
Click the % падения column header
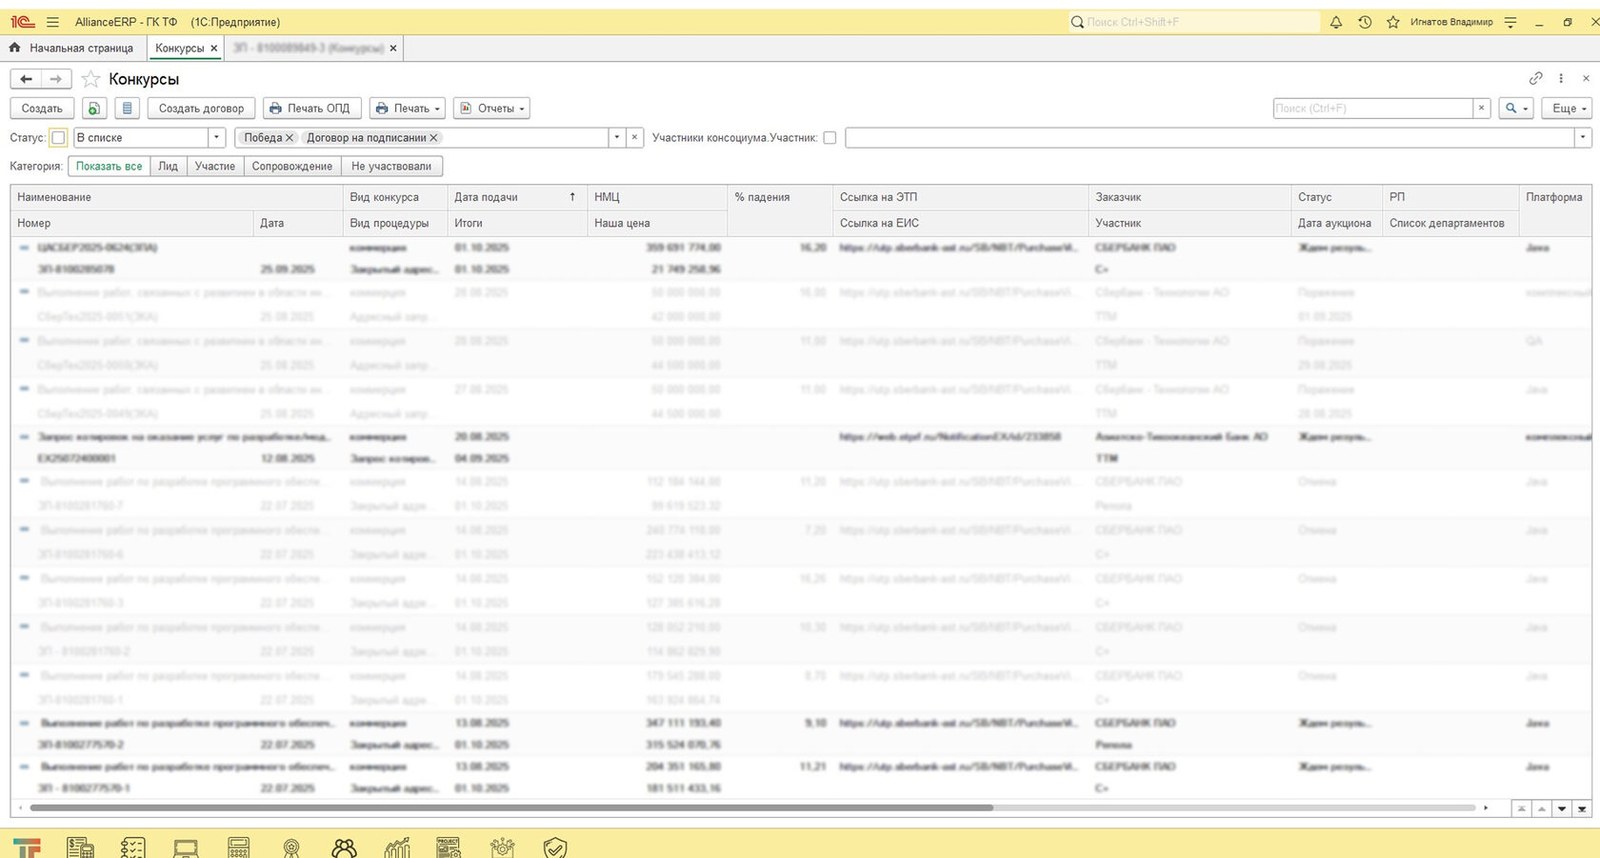[x=780, y=197]
